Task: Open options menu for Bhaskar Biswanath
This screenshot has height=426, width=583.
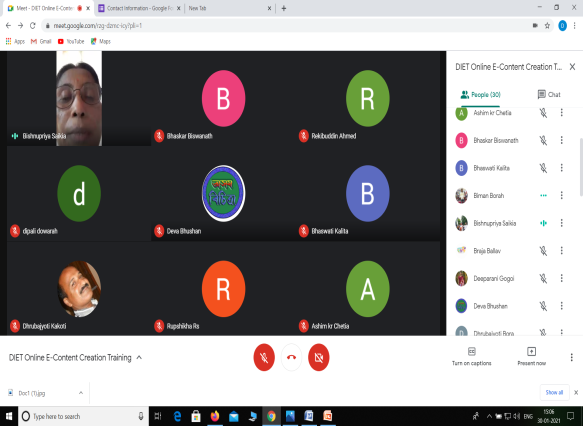Action: 561,140
